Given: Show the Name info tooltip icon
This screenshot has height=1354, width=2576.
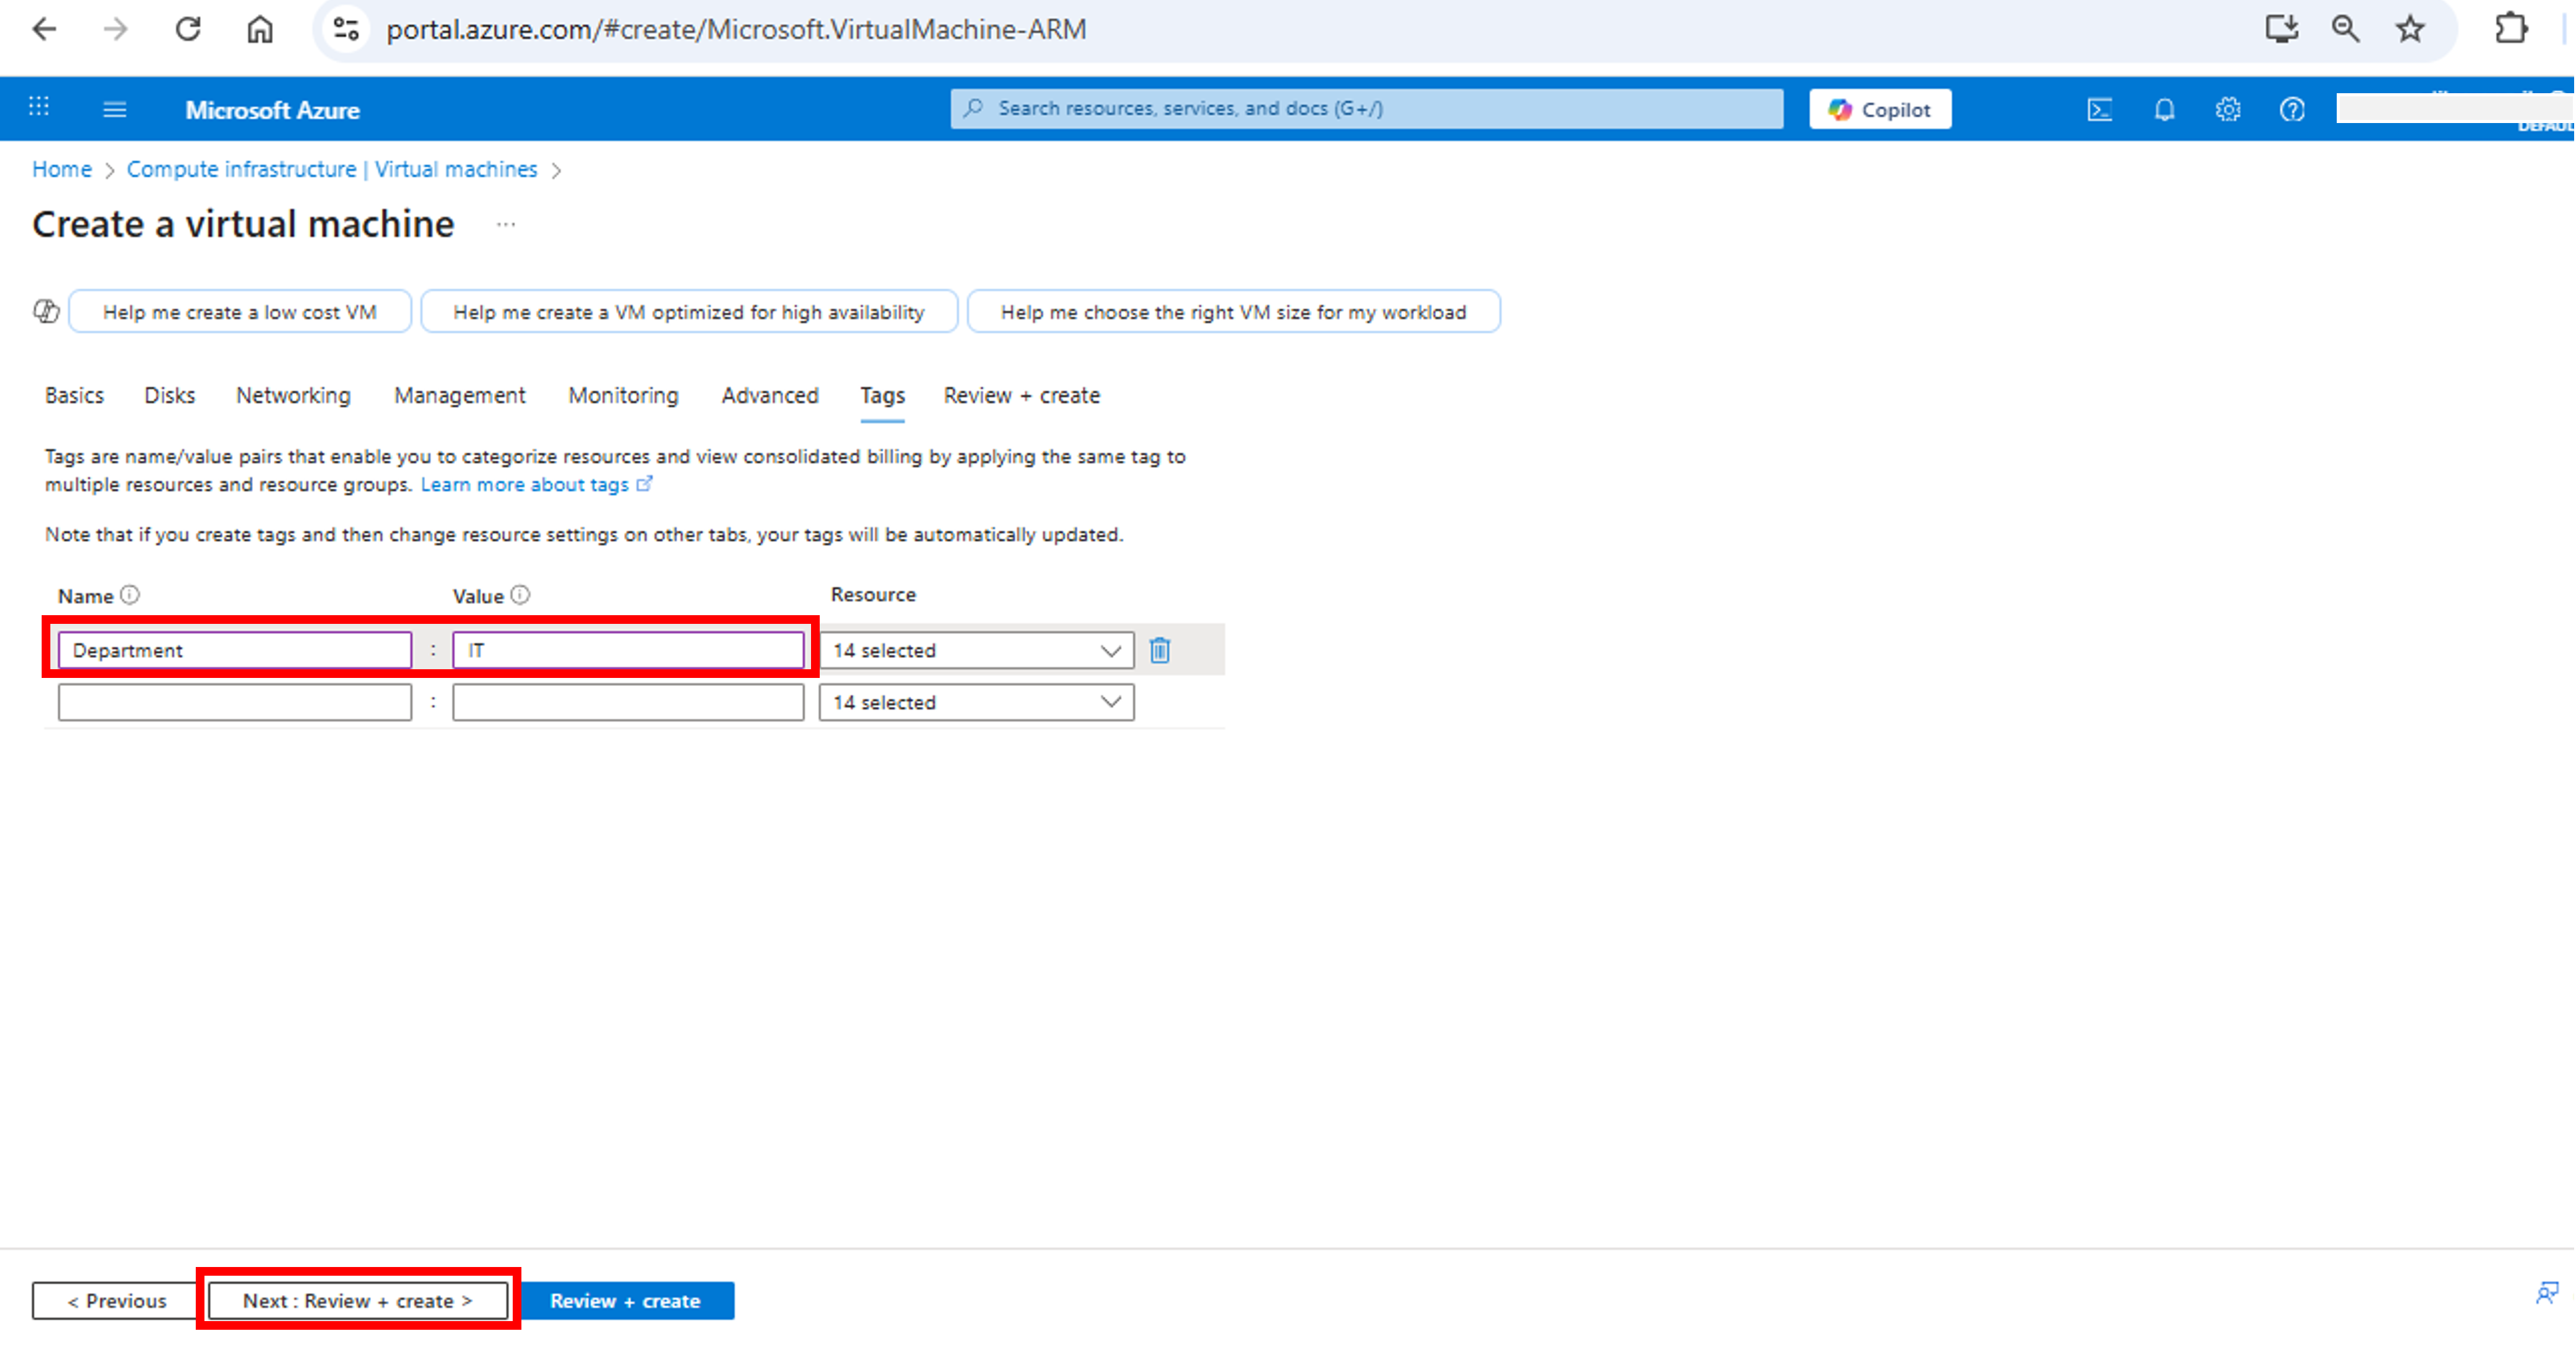Looking at the screenshot, I should pyautogui.click(x=131, y=594).
